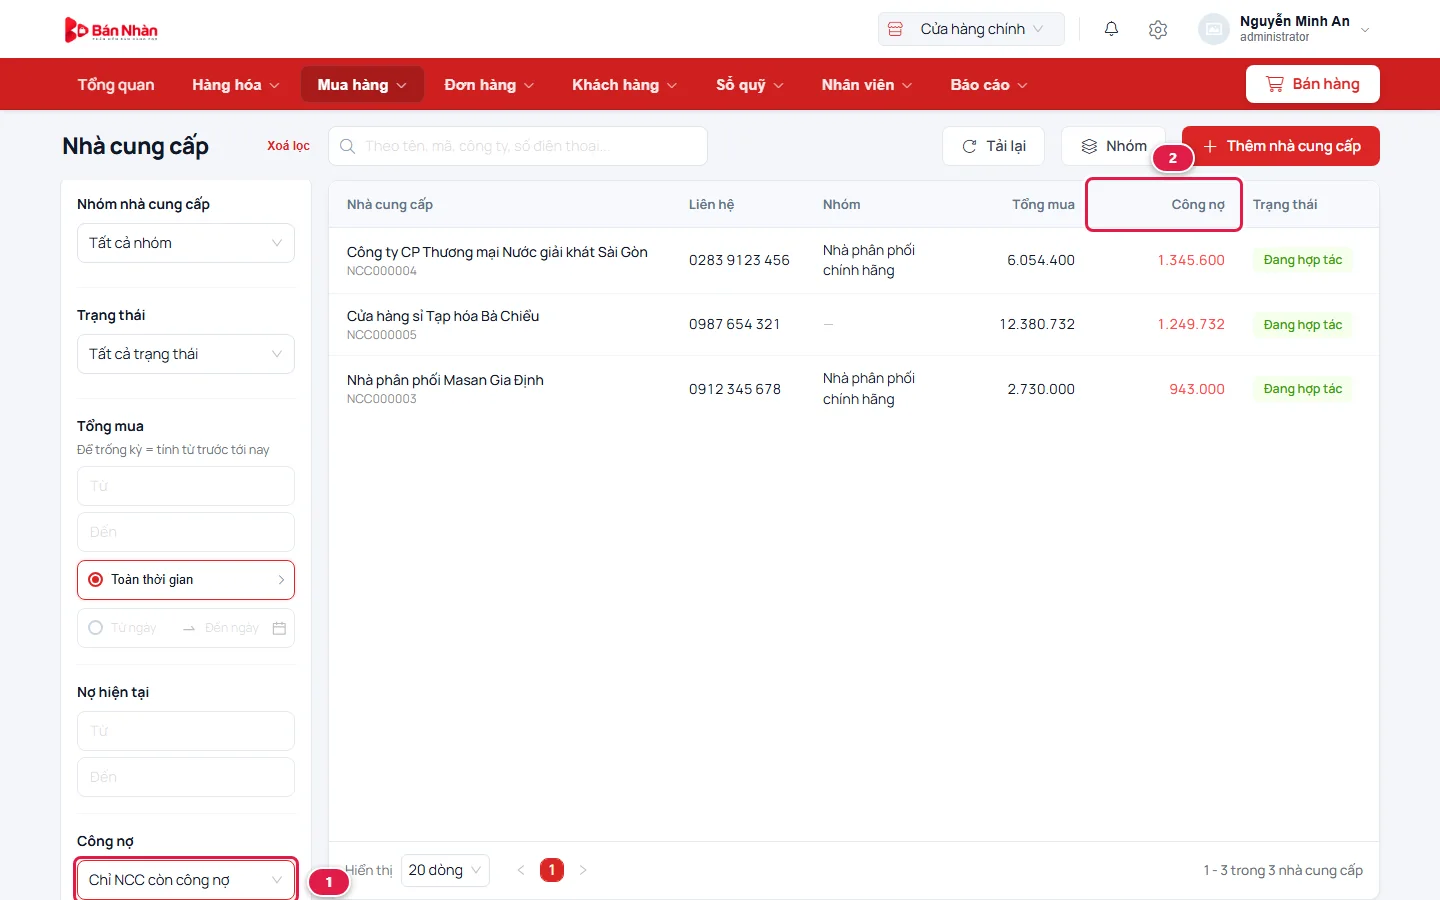
Task: Click the Nợ hiện tại 'Đến' input
Action: pyautogui.click(x=186, y=777)
